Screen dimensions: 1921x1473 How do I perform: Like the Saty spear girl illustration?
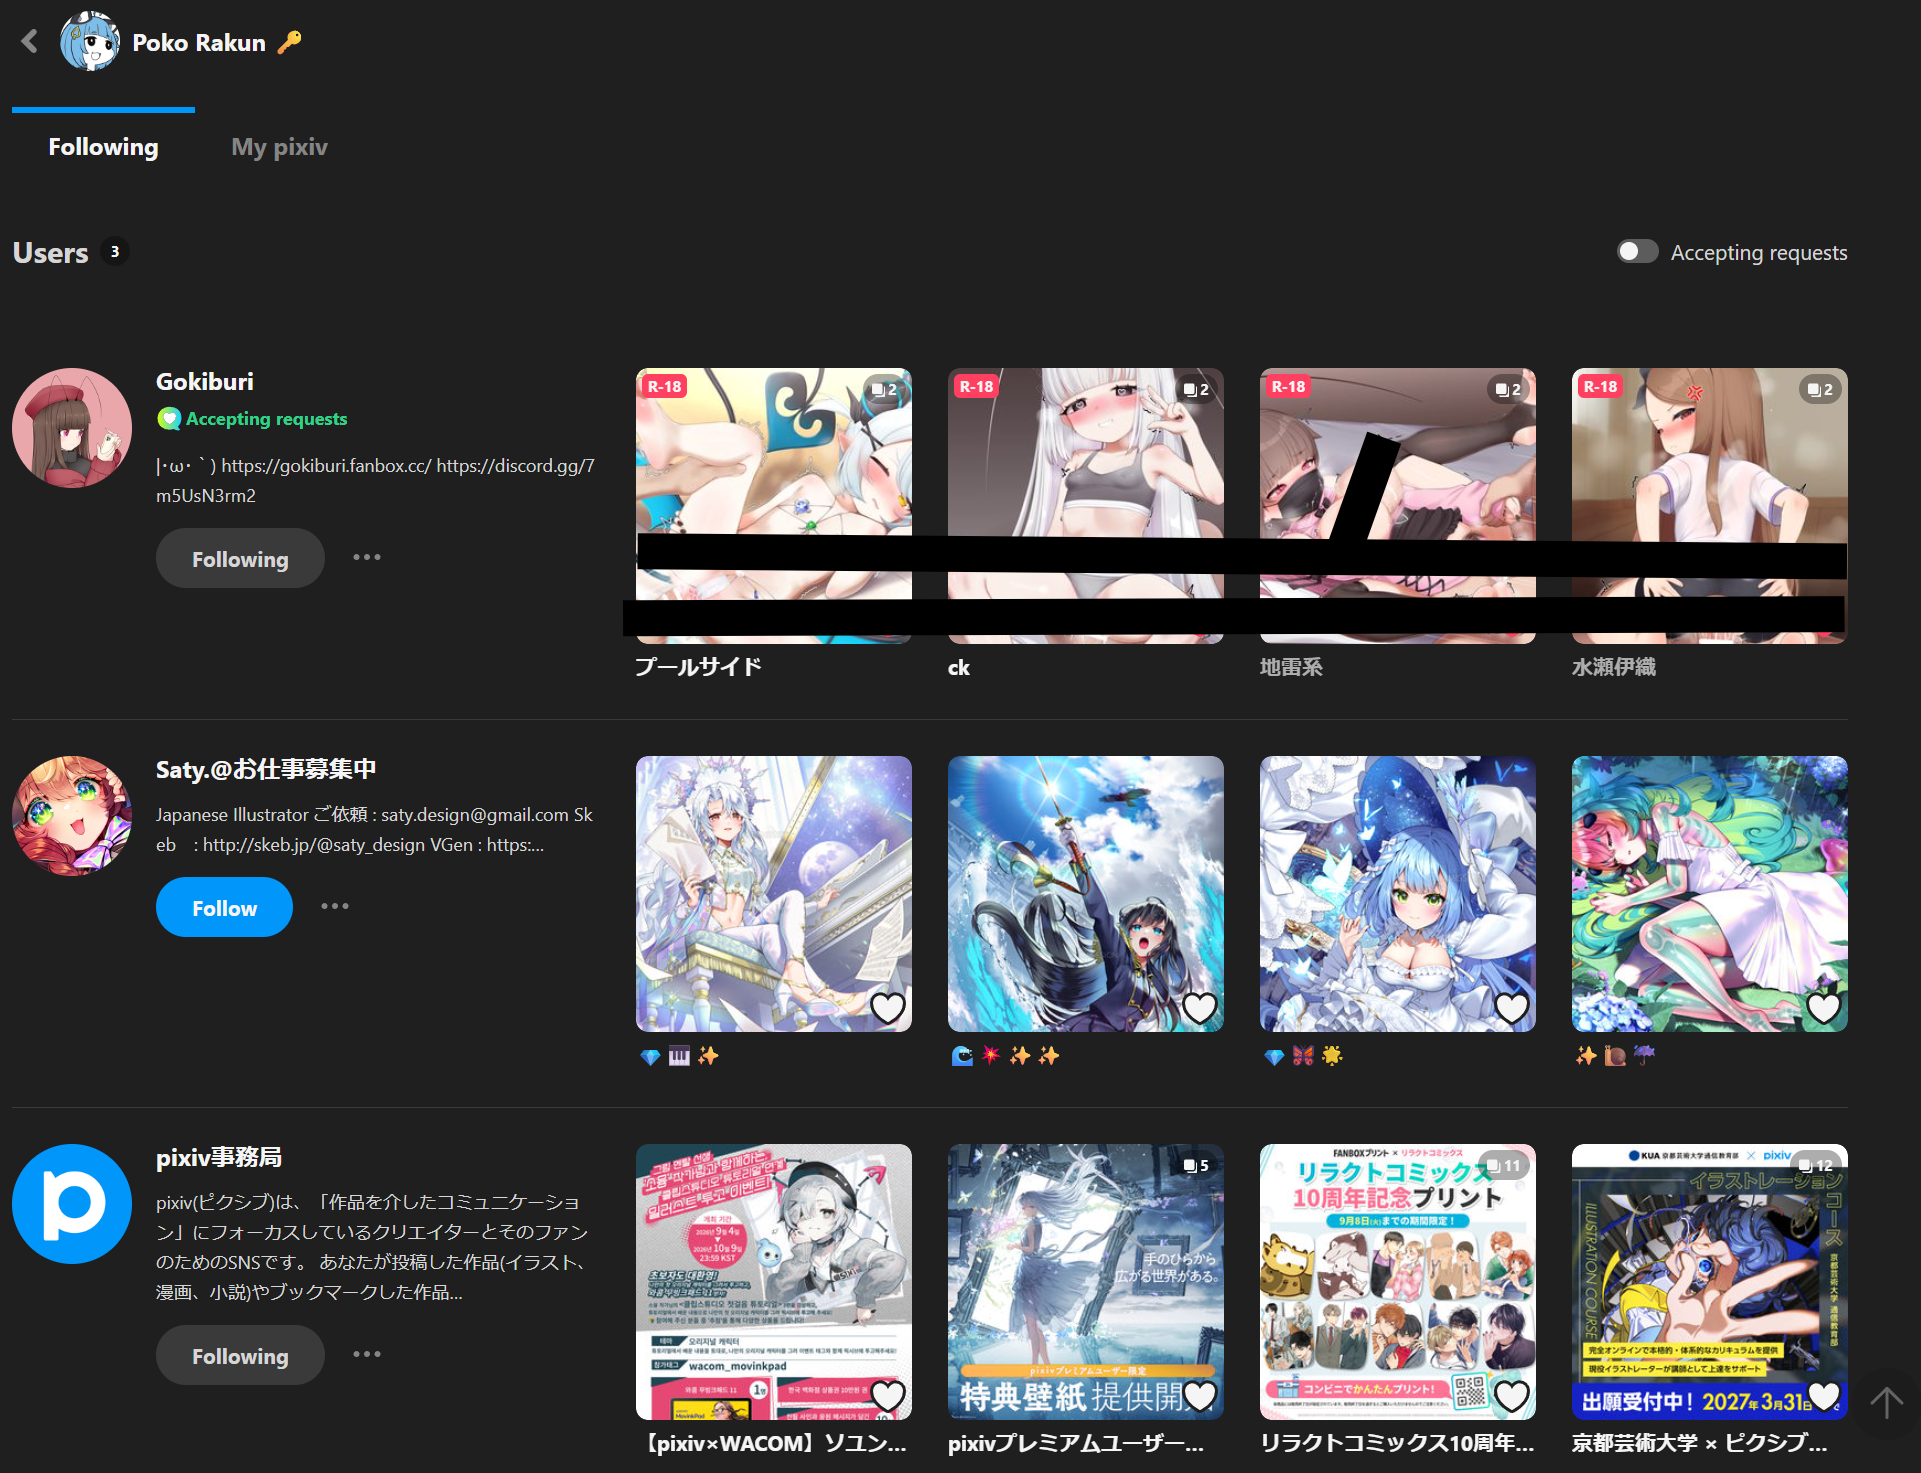click(1200, 1008)
